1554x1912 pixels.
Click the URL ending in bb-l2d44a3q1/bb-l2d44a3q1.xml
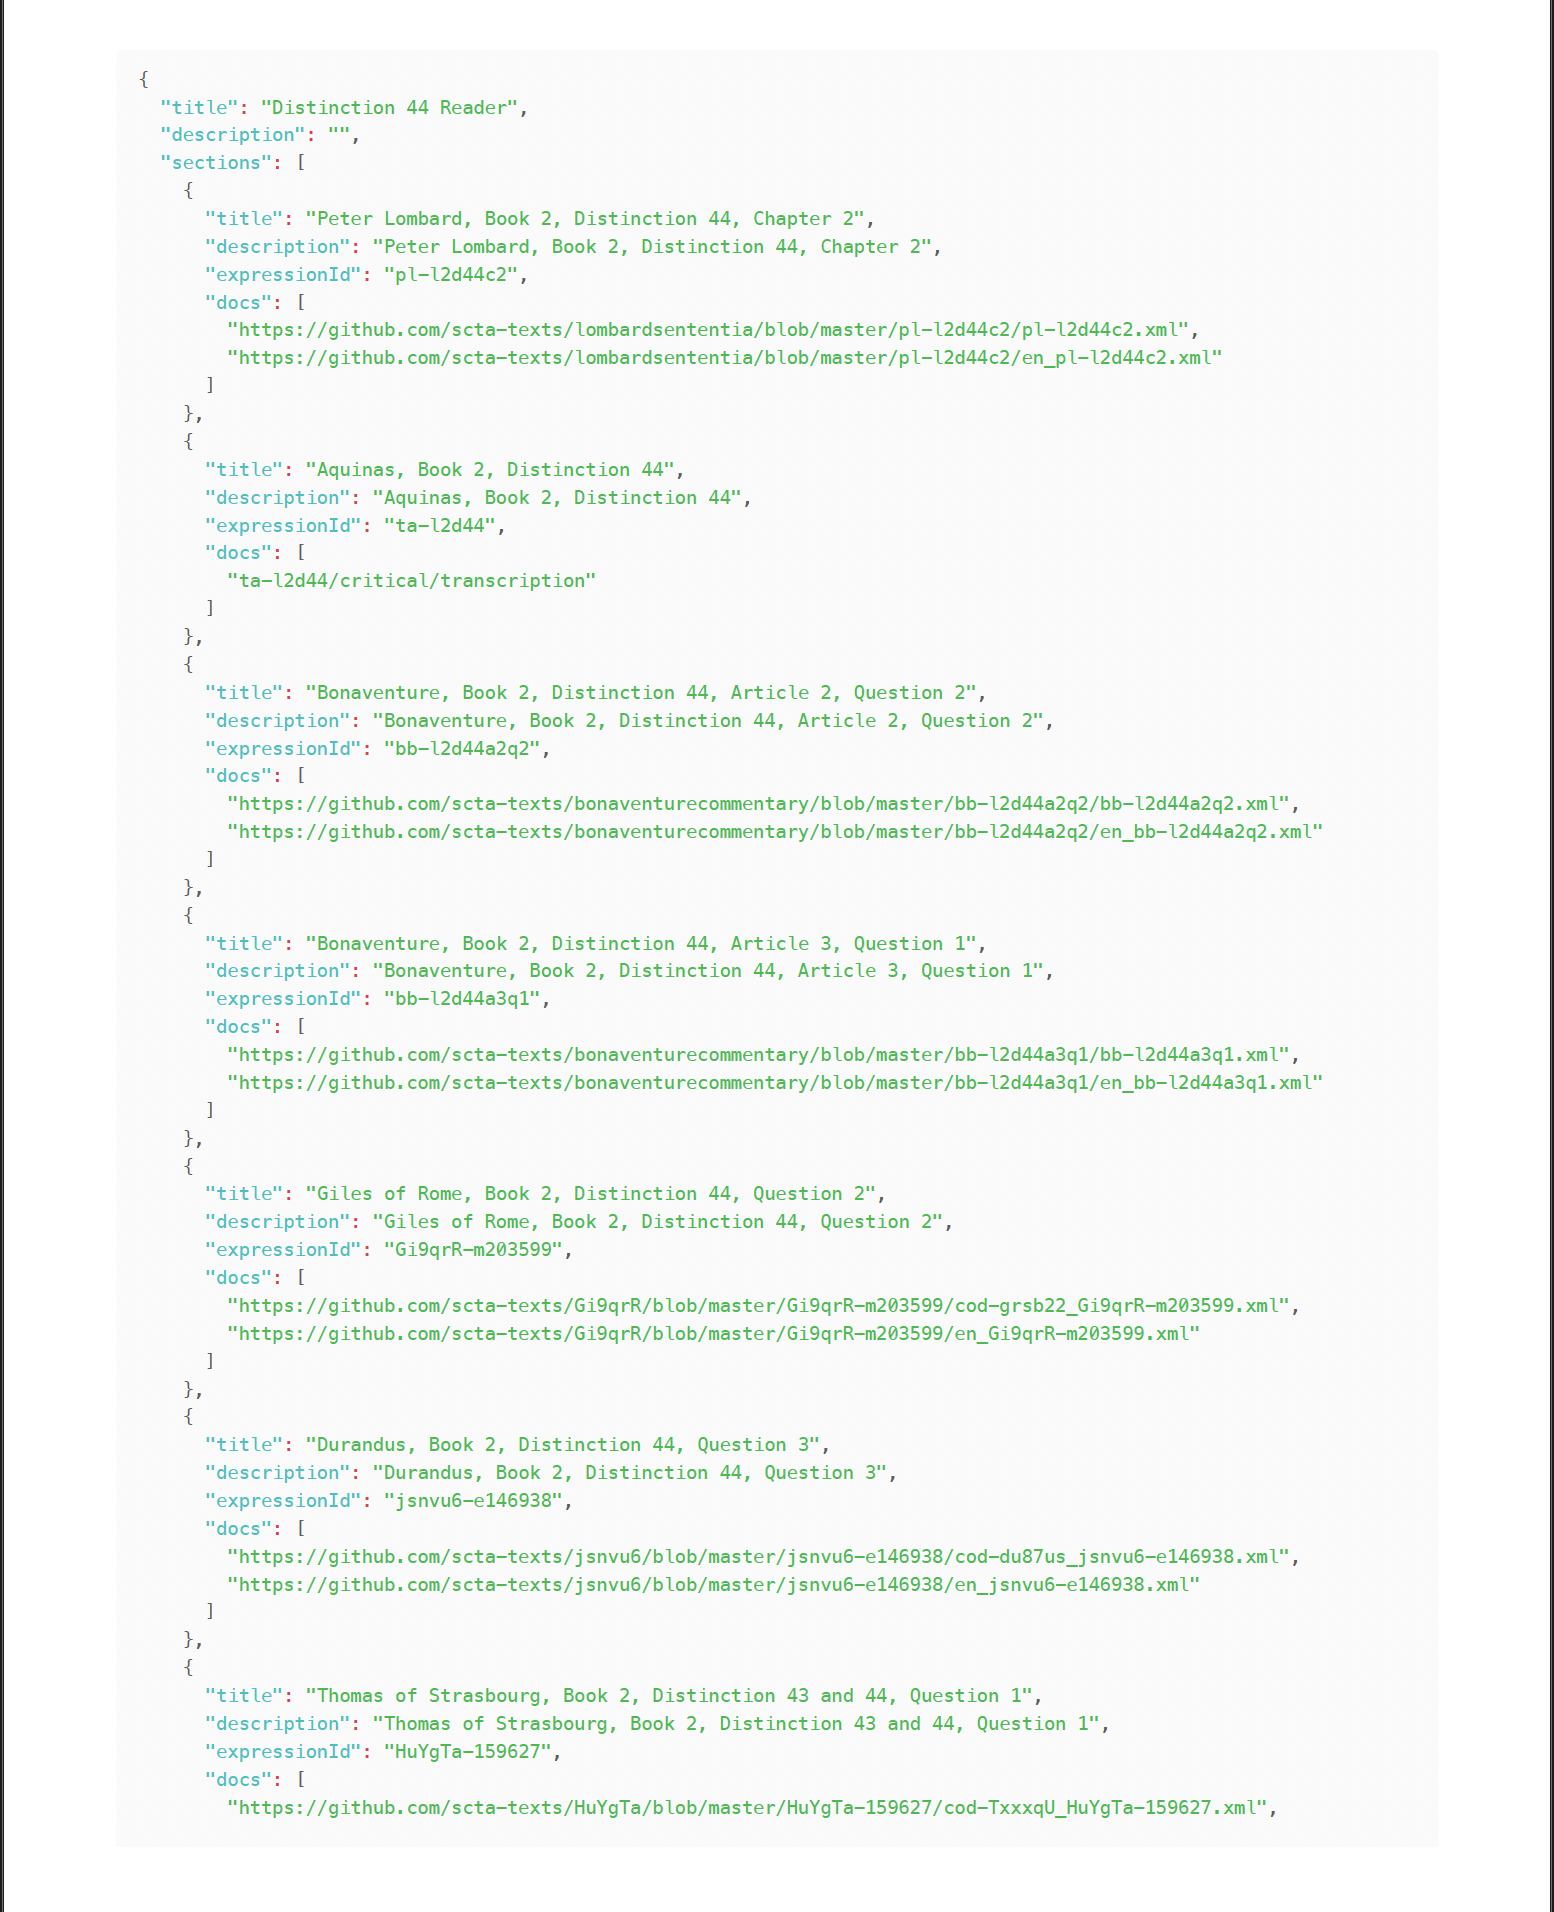(x=758, y=1055)
